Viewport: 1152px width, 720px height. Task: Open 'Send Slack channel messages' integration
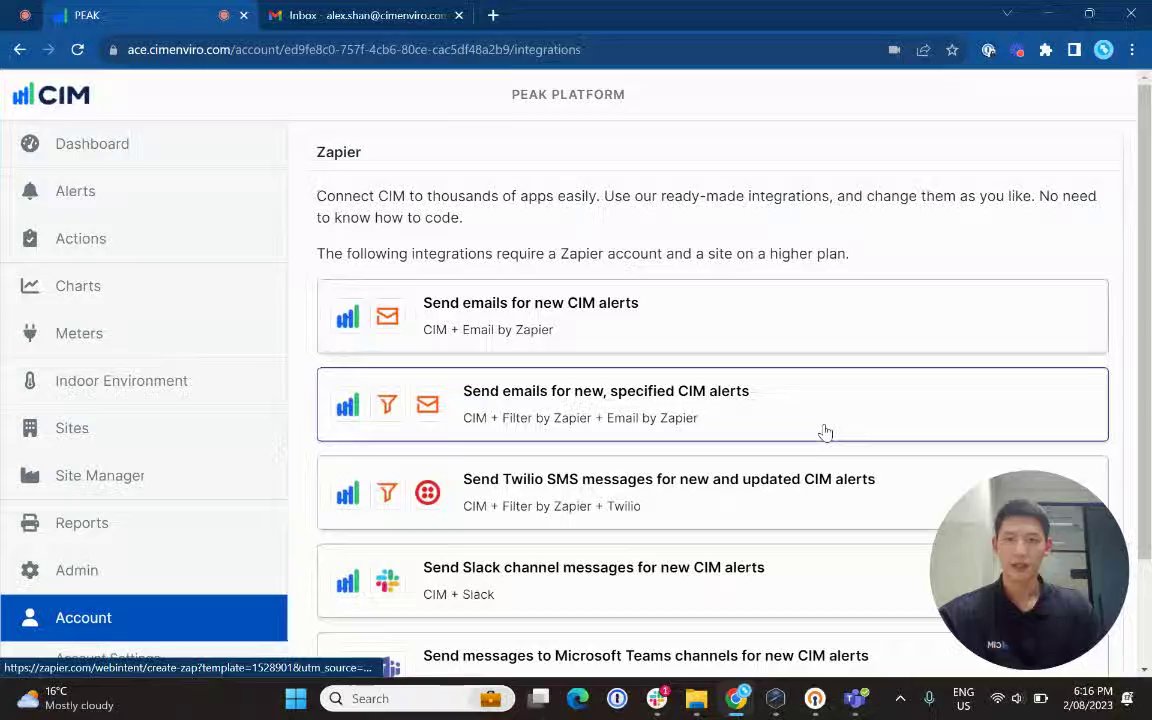713,581
